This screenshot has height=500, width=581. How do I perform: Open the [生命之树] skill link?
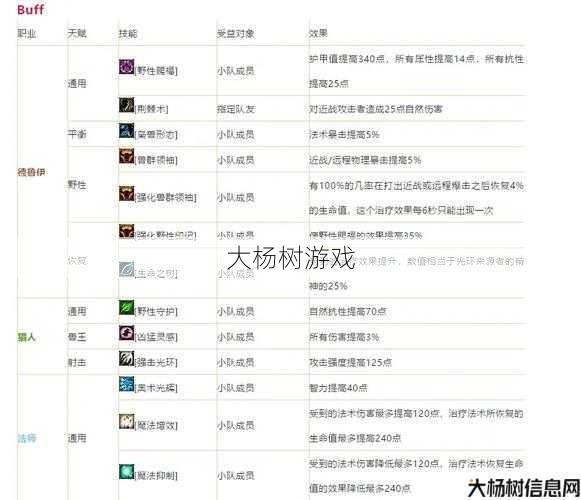156,274
